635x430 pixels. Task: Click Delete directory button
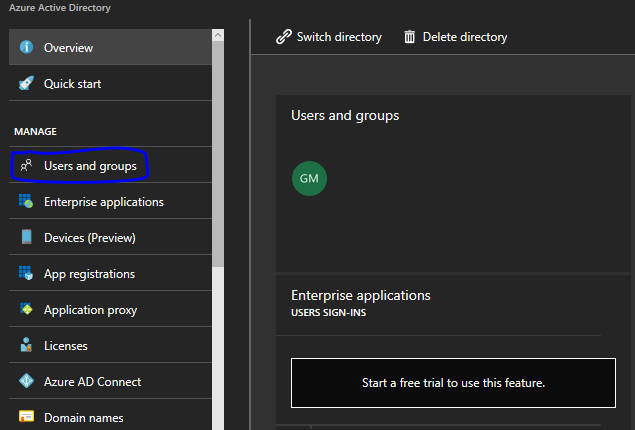tap(456, 37)
